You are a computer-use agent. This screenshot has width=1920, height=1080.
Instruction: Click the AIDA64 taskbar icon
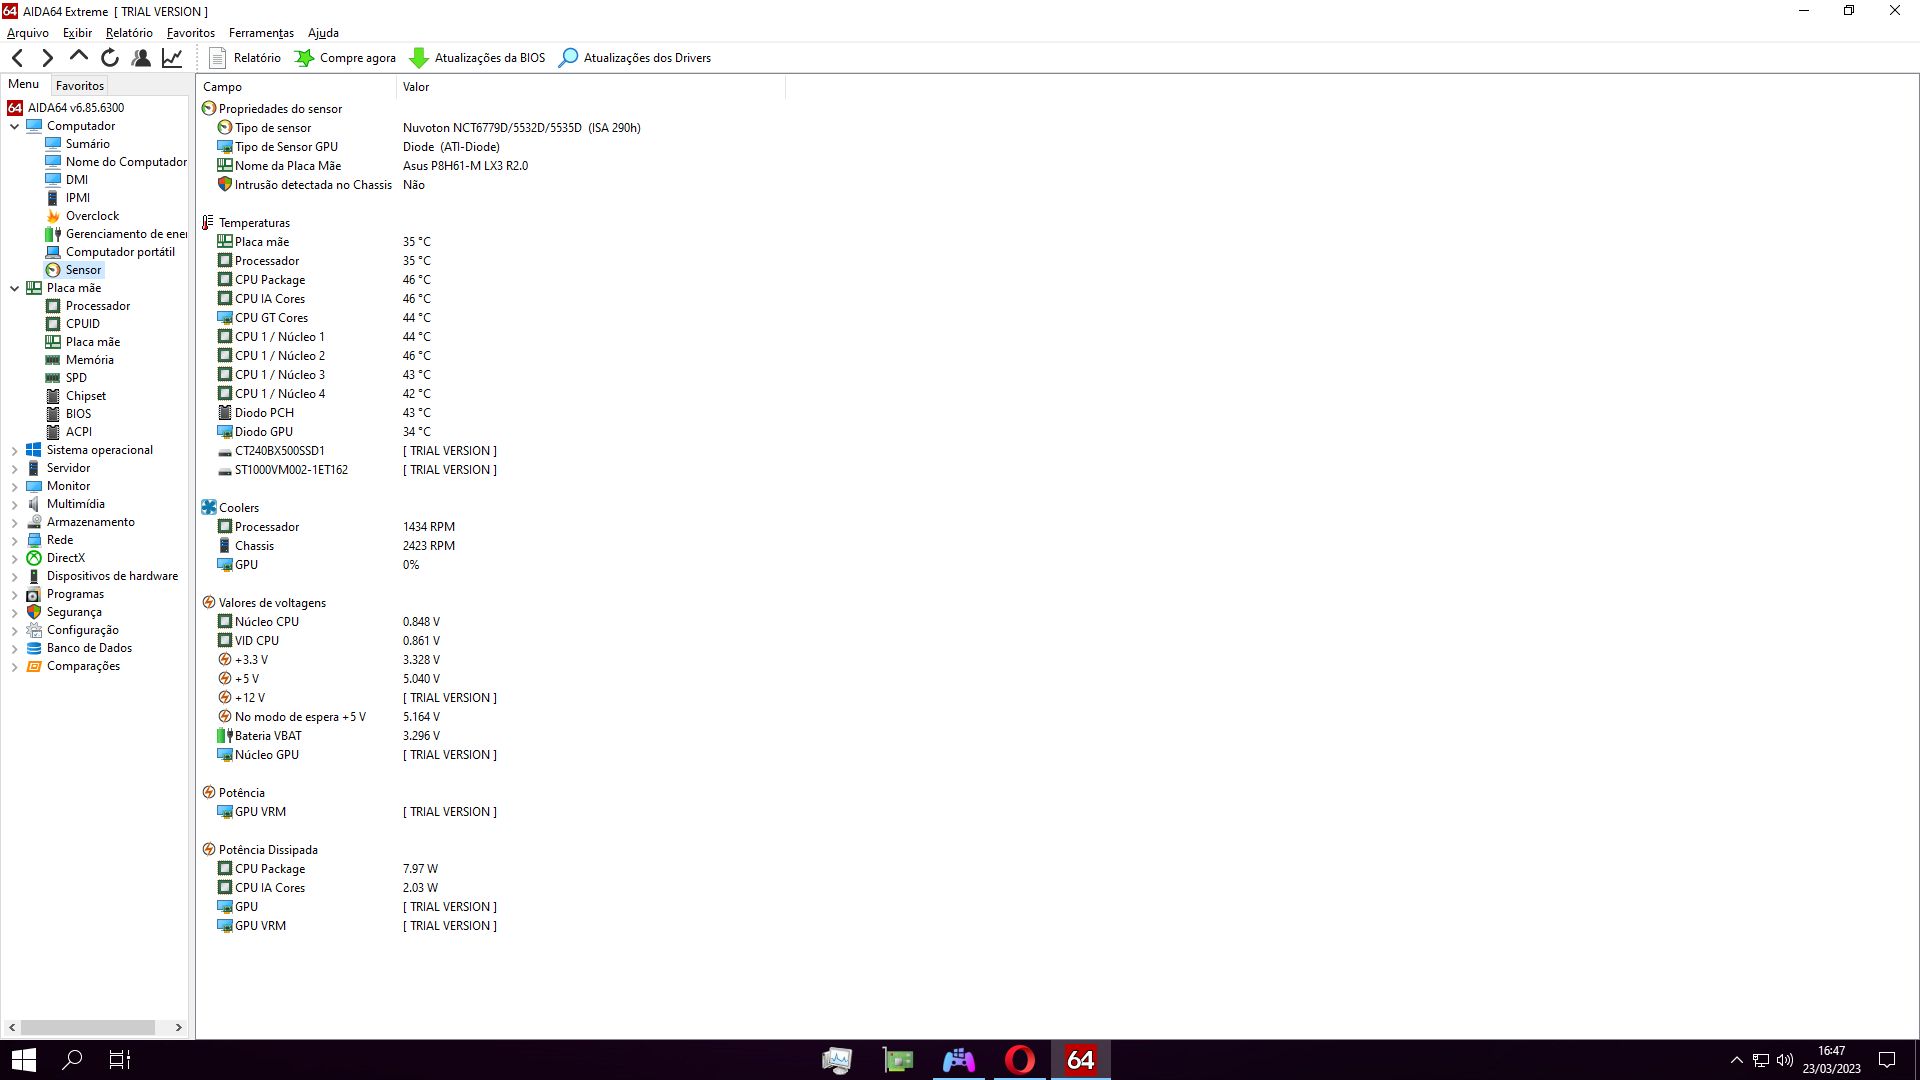(x=1080, y=1060)
